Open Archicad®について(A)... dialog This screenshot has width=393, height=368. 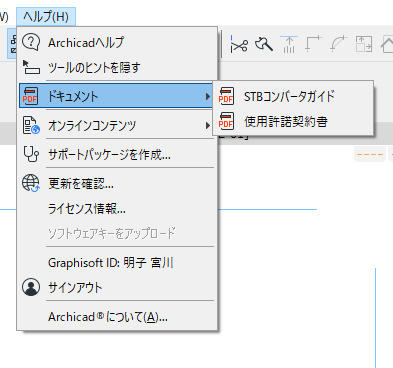tap(116, 317)
